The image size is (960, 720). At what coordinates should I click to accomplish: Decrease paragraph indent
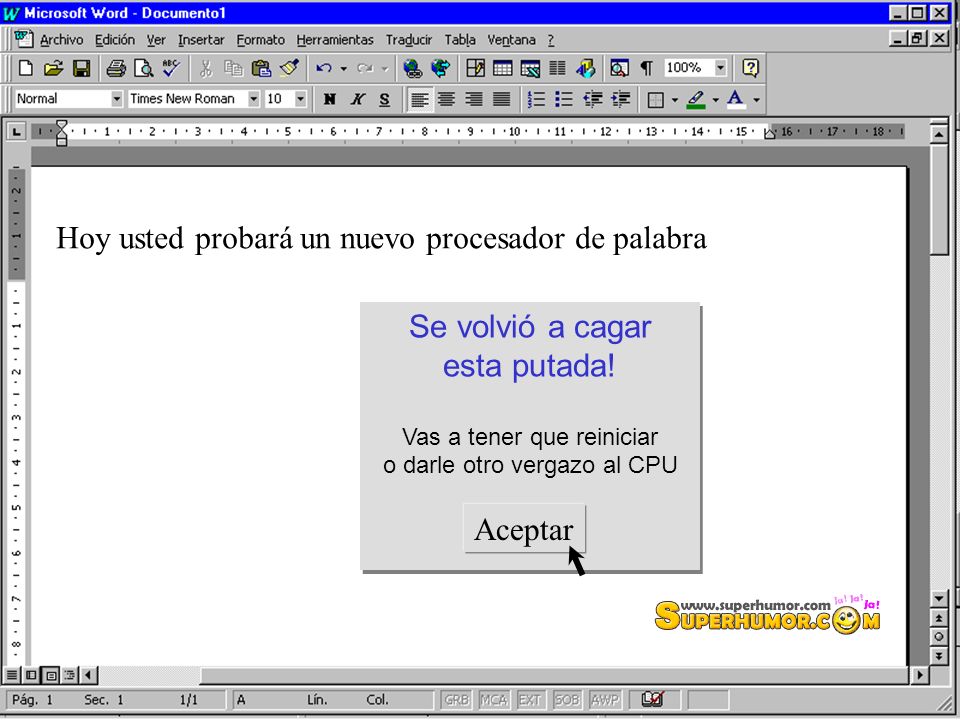(x=592, y=99)
